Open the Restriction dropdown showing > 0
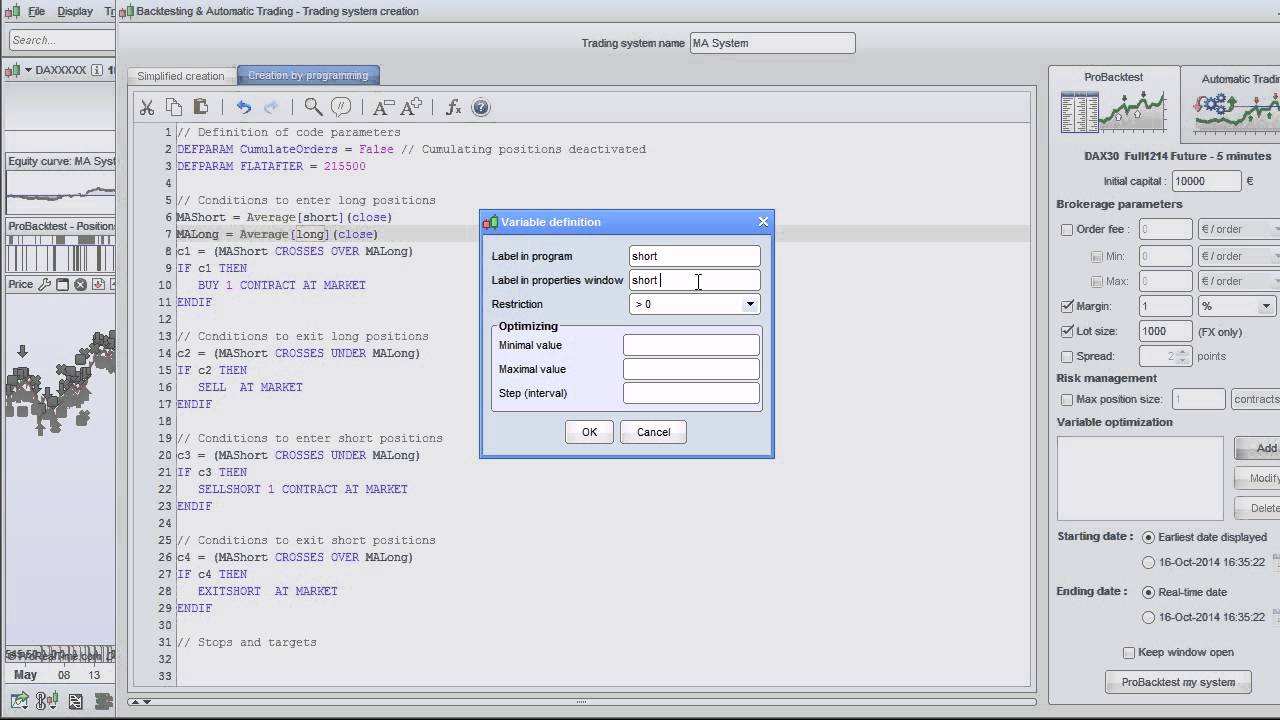This screenshot has width=1280, height=720. (694, 304)
